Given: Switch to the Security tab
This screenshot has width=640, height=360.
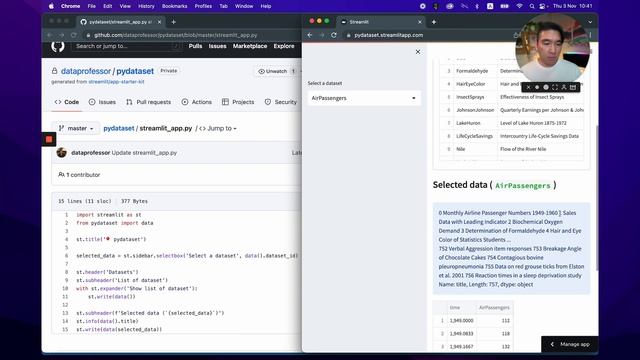Looking at the screenshot, I should coord(281,102).
